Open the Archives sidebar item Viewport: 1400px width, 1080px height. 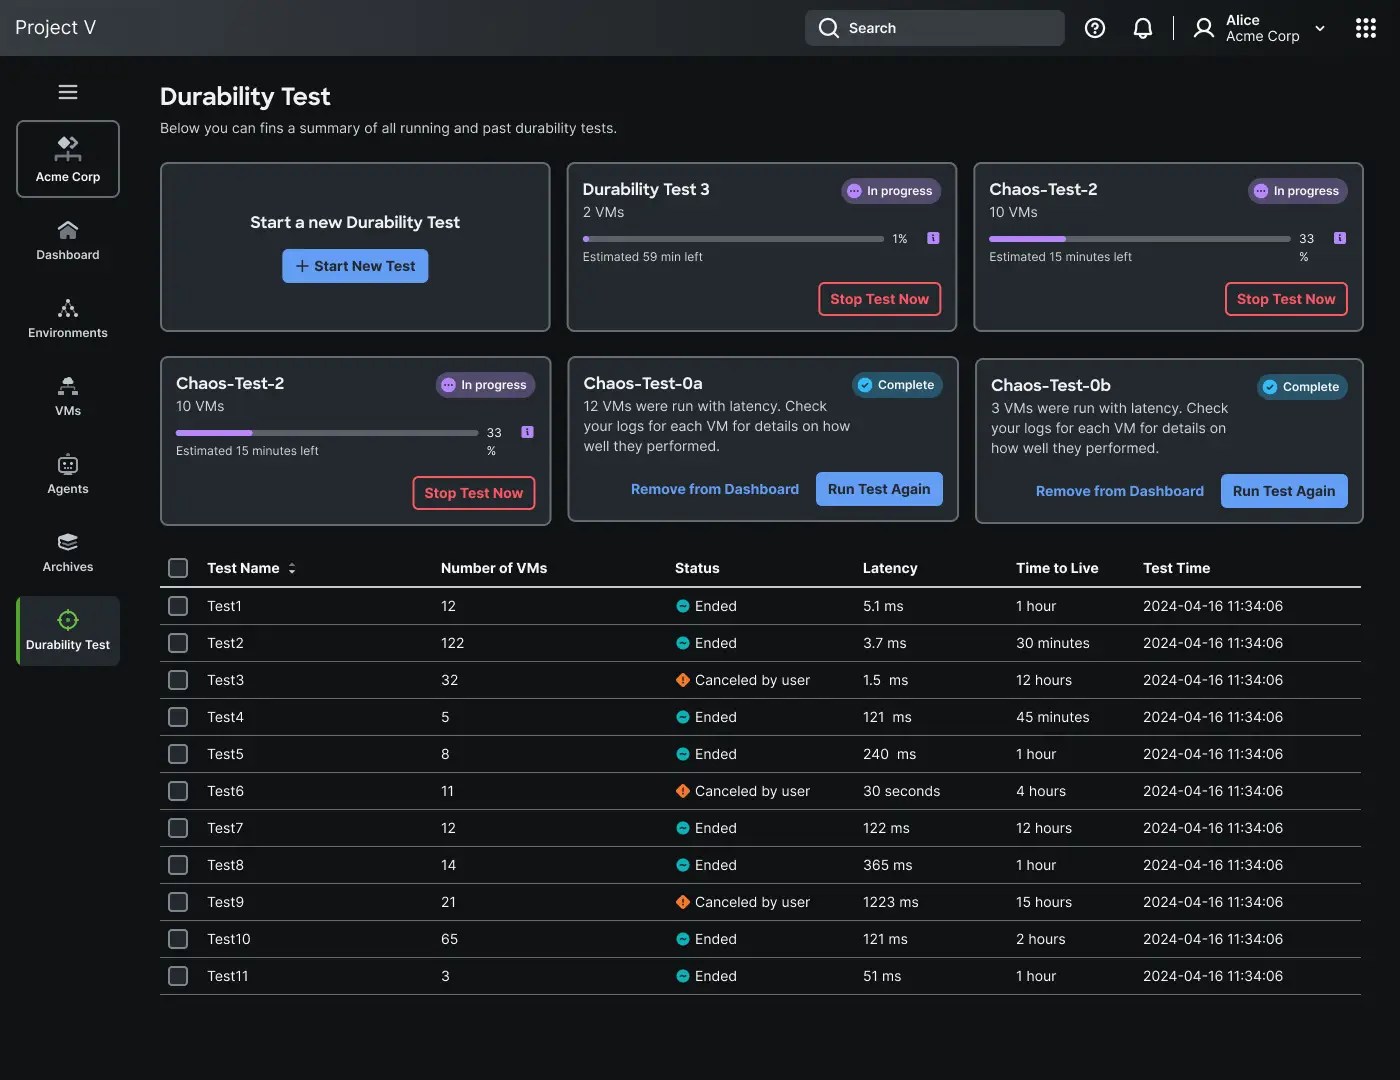click(68, 553)
